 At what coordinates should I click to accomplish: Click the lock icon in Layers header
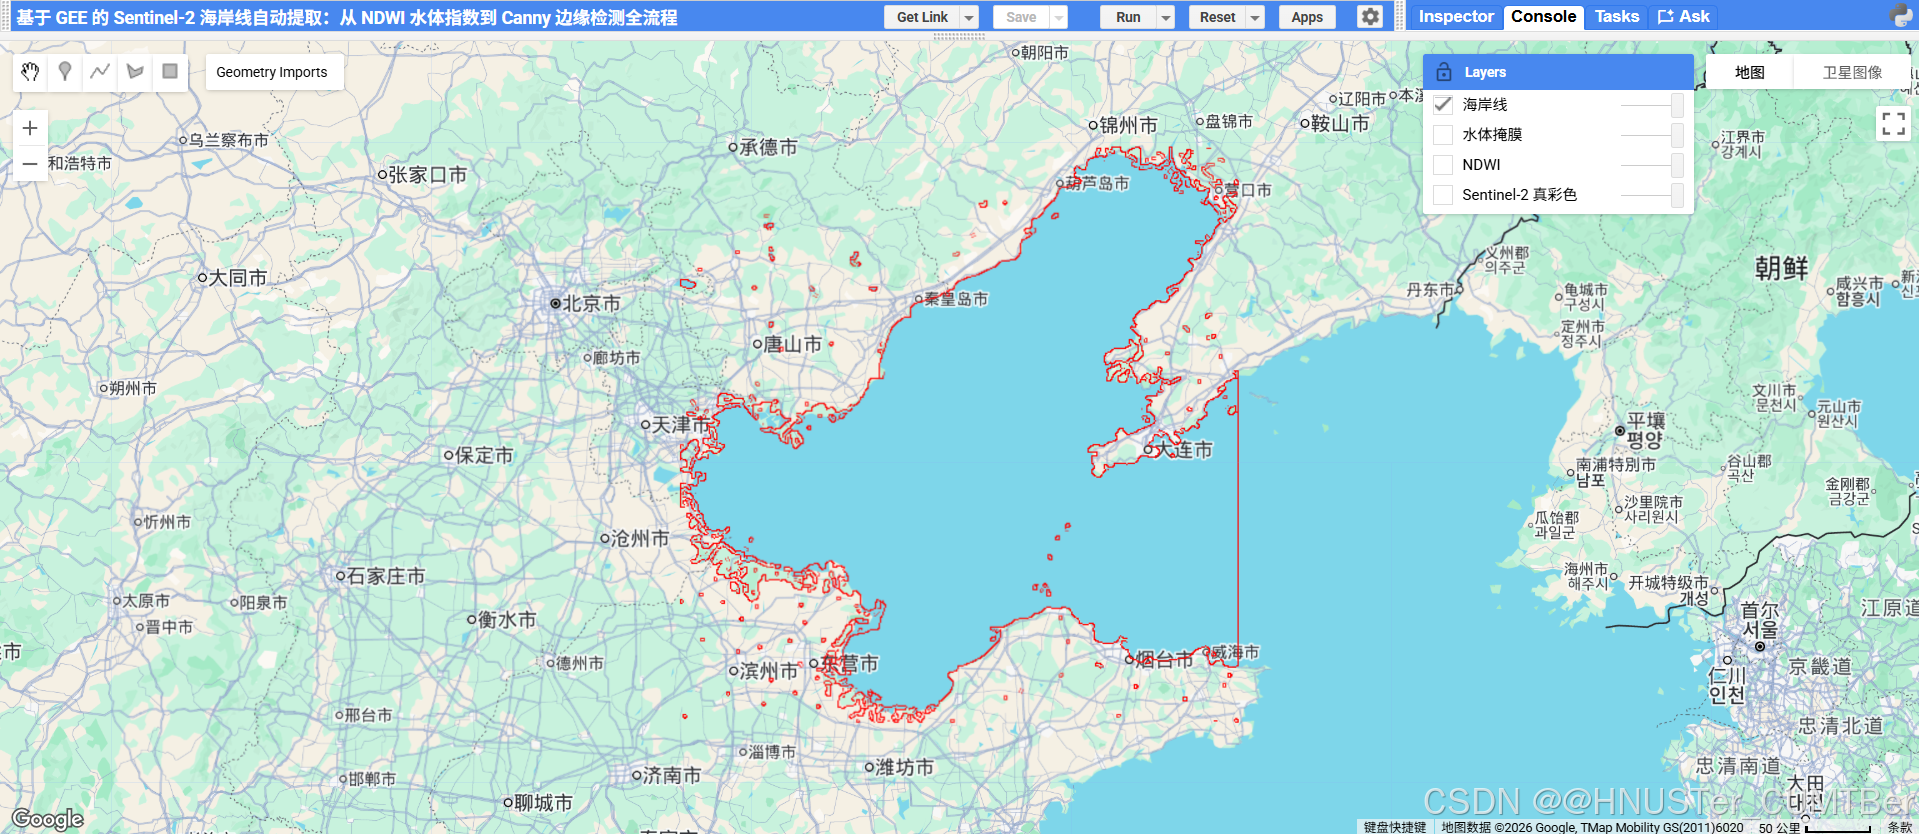click(1443, 72)
